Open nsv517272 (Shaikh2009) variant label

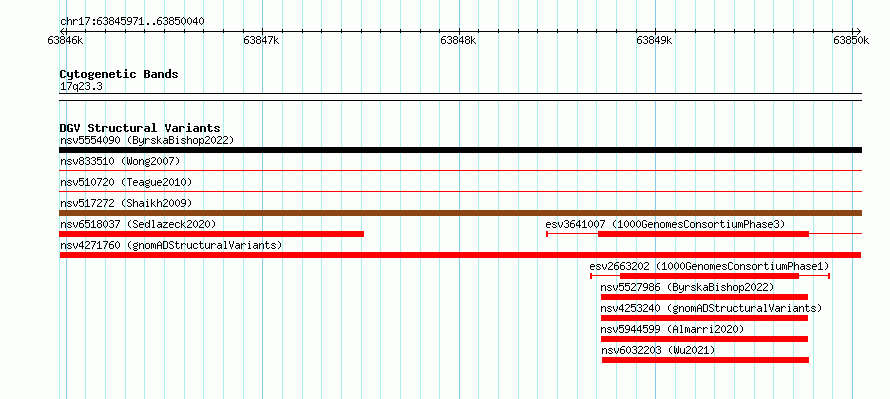(126, 203)
